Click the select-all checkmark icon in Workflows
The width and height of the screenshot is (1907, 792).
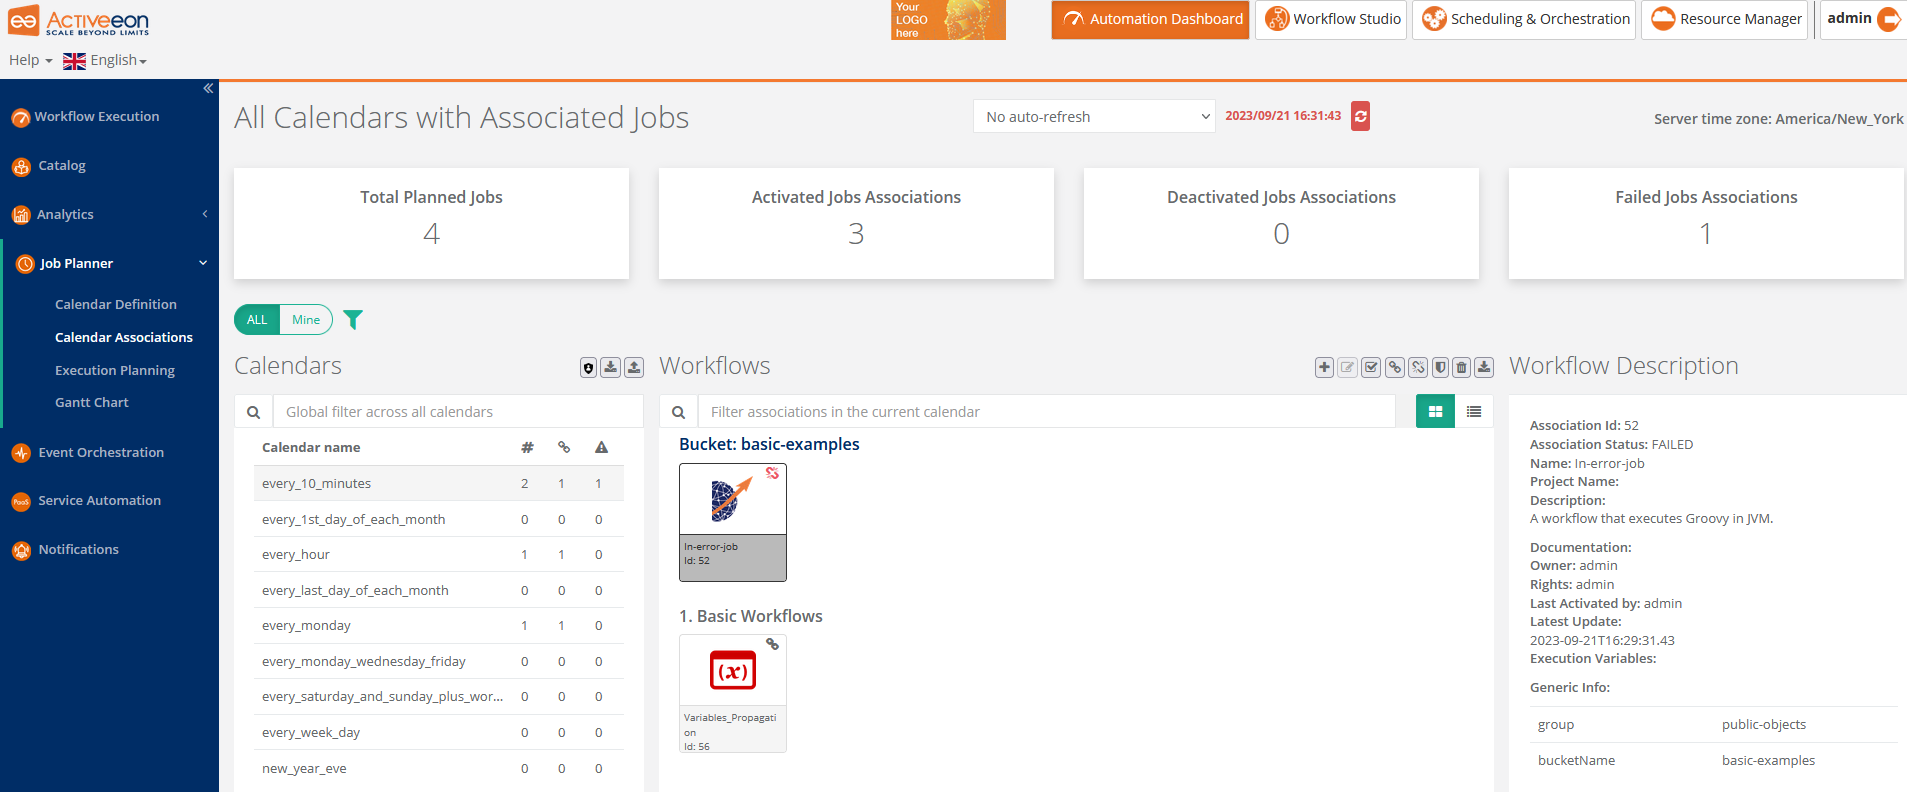1371,368
